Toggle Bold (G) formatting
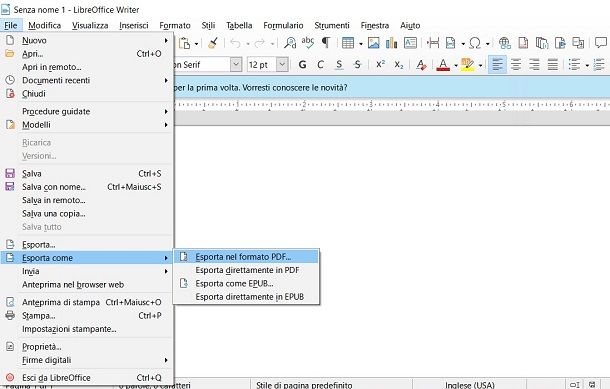 tap(302, 65)
